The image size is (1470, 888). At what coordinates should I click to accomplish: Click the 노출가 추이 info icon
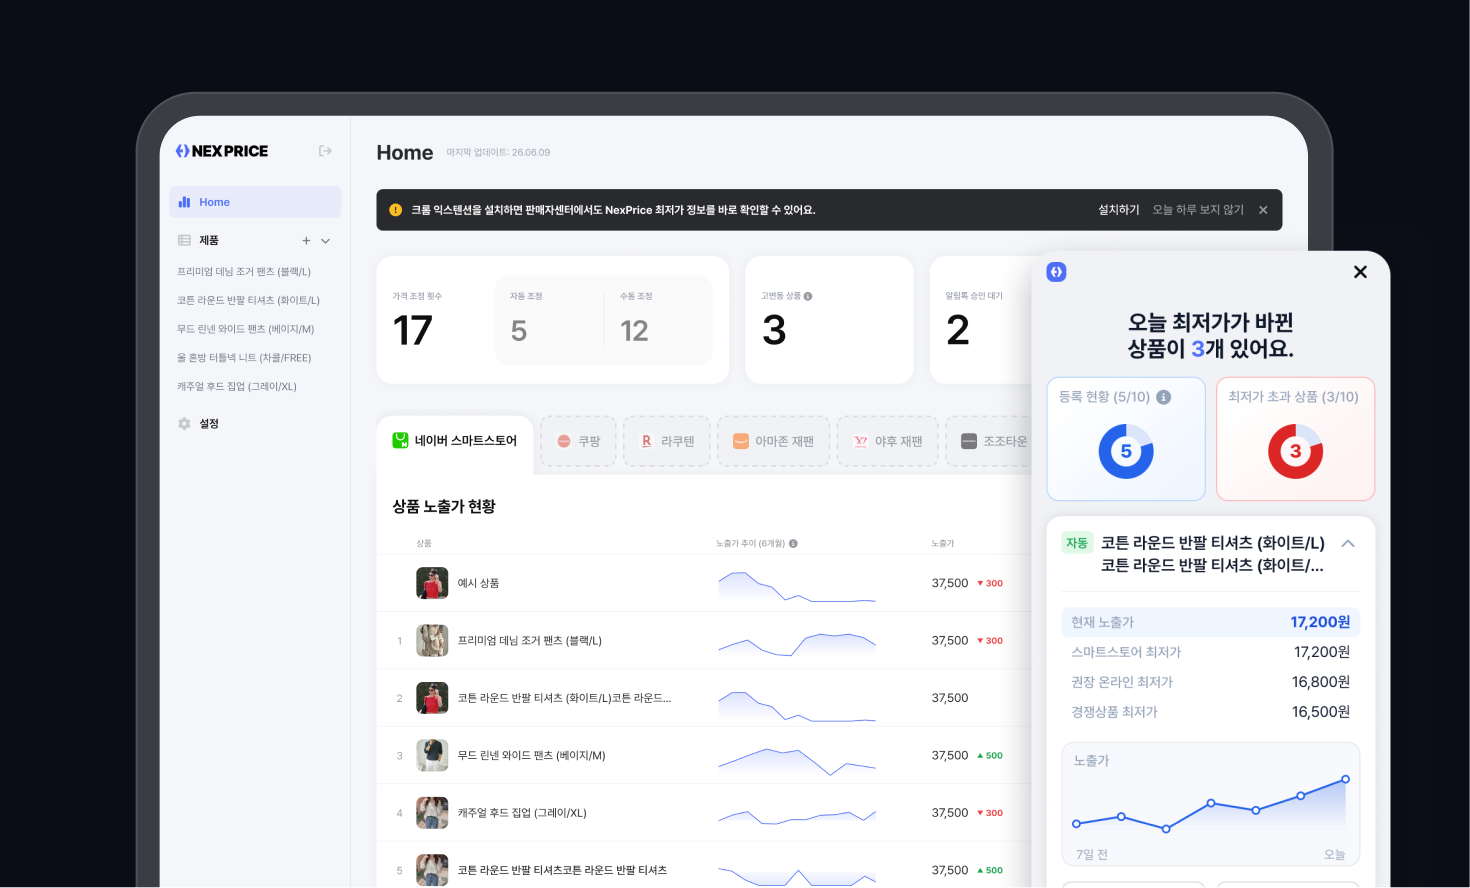pyautogui.click(x=793, y=544)
